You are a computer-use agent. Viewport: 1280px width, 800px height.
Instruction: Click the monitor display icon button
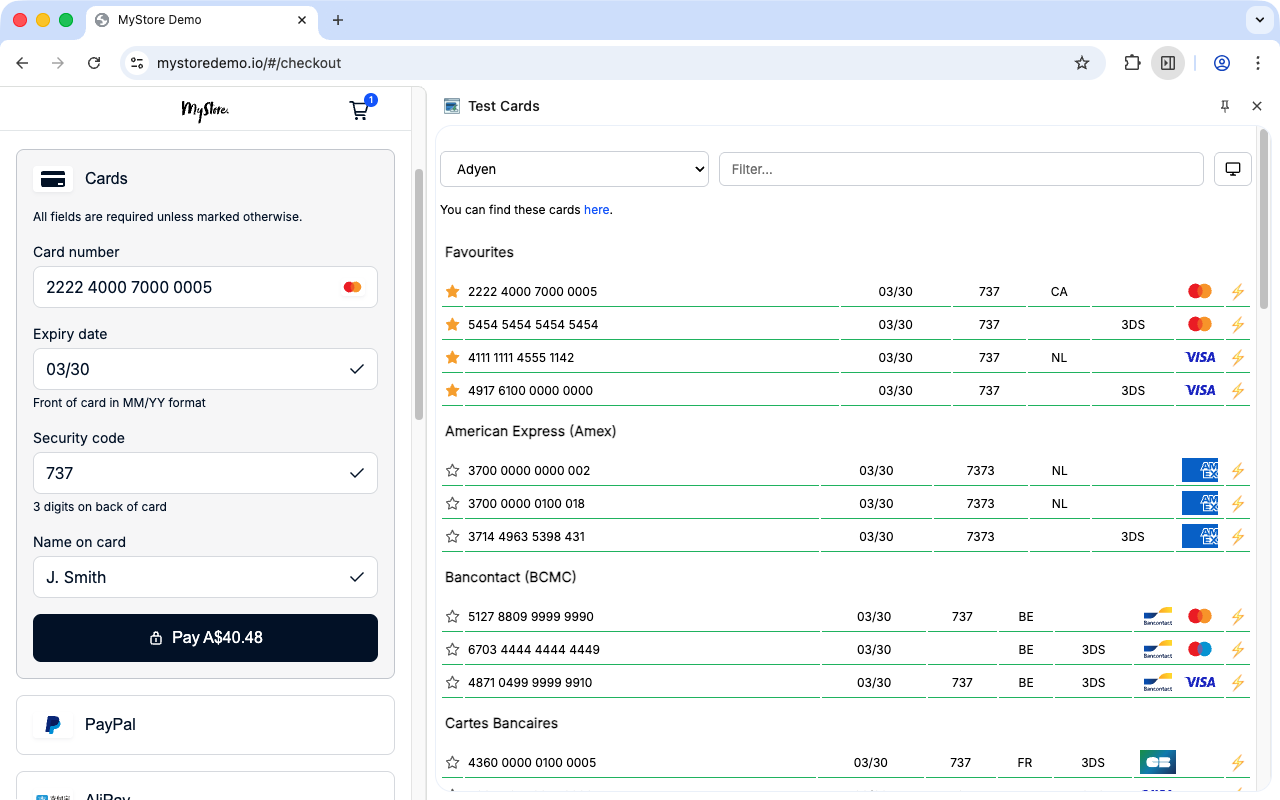[1232, 169]
